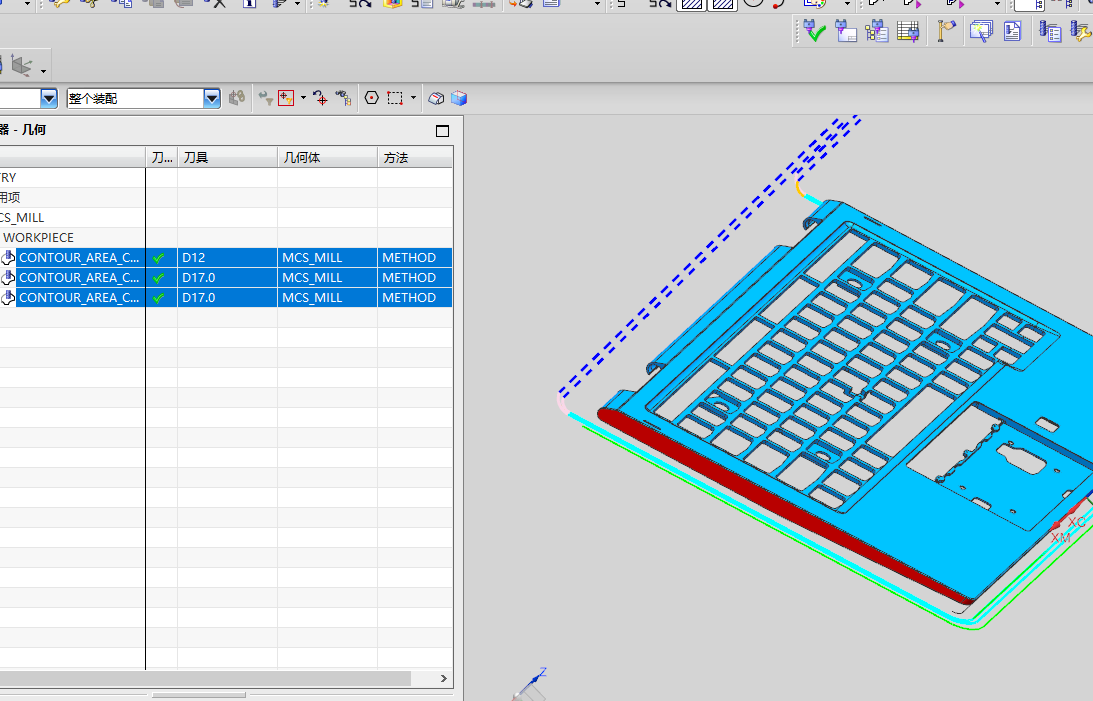The width and height of the screenshot is (1093, 701).
Task: Click the tool with tree list icon
Action: point(876,31)
